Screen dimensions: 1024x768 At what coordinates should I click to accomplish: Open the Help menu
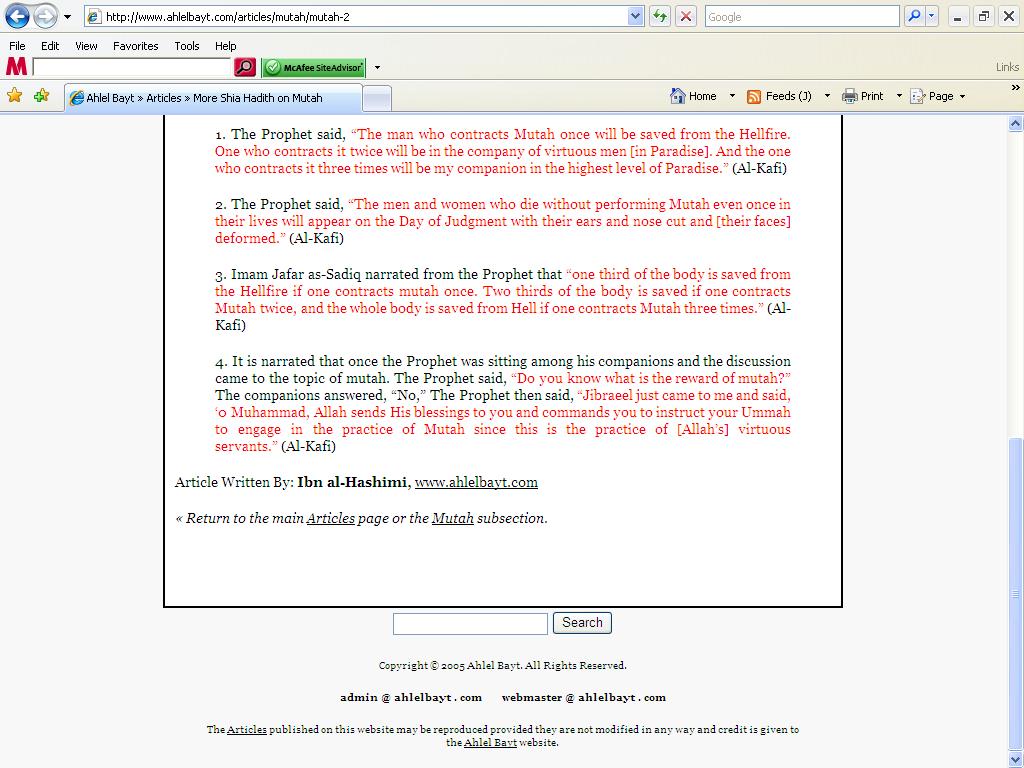click(225, 46)
